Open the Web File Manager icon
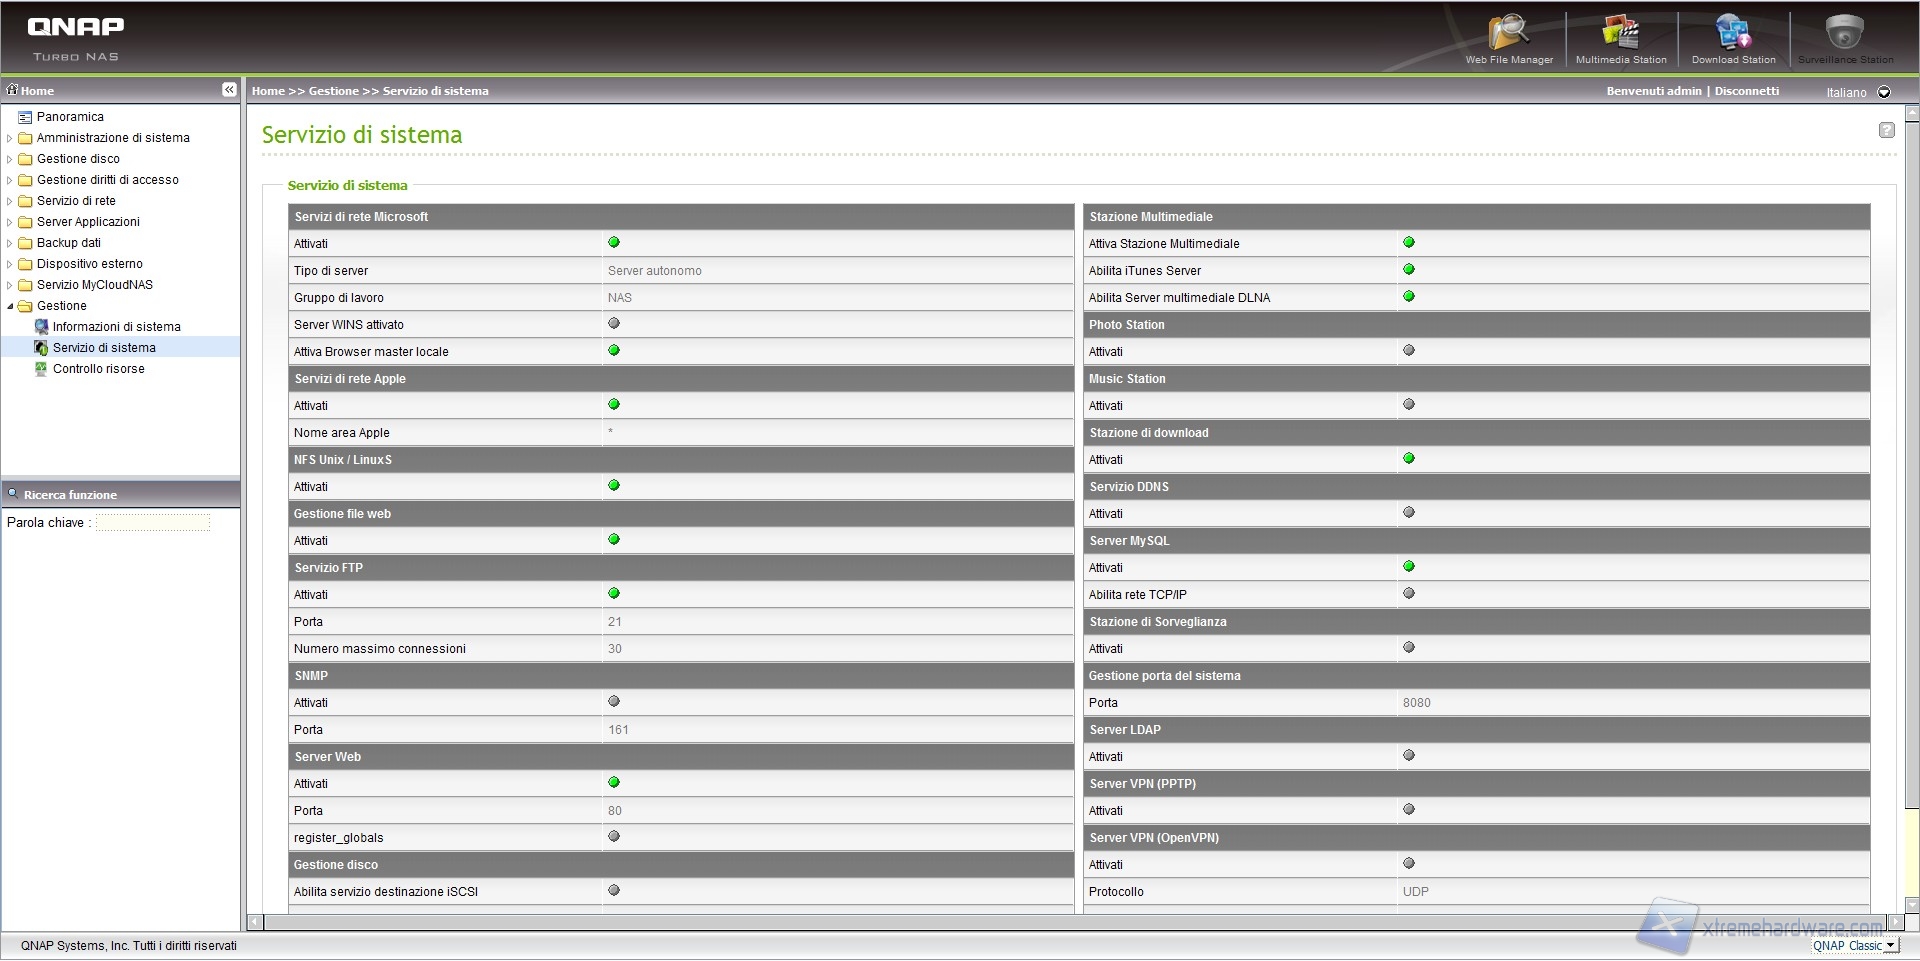Viewport: 1920px width, 961px height. [x=1508, y=38]
